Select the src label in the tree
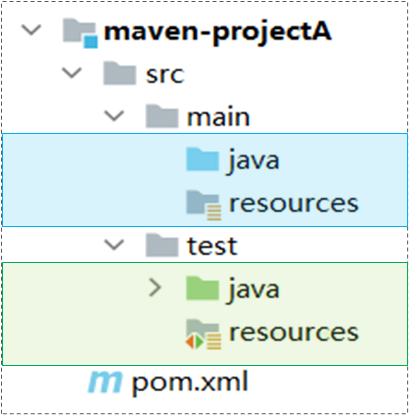Viewport: 409px width, 415px height. (x=165, y=75)
